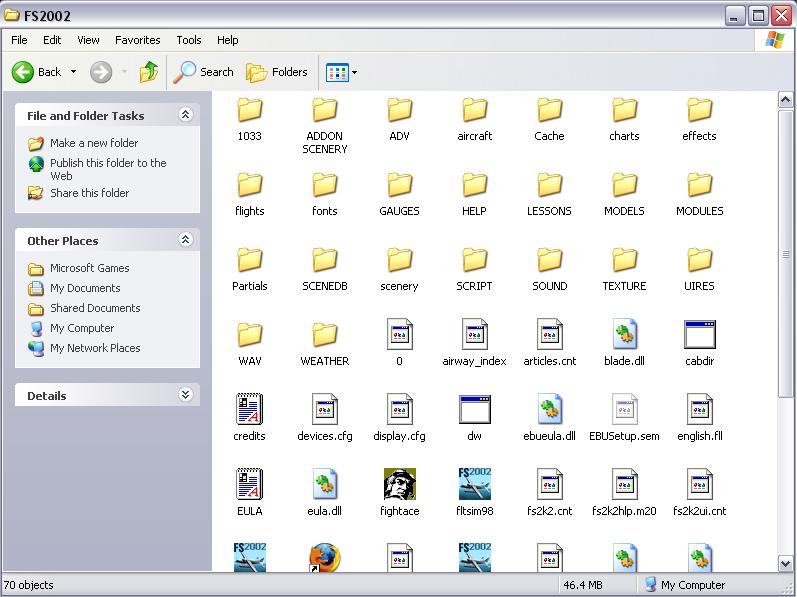
Task: Open the 1033 folder
Action: 250,120
